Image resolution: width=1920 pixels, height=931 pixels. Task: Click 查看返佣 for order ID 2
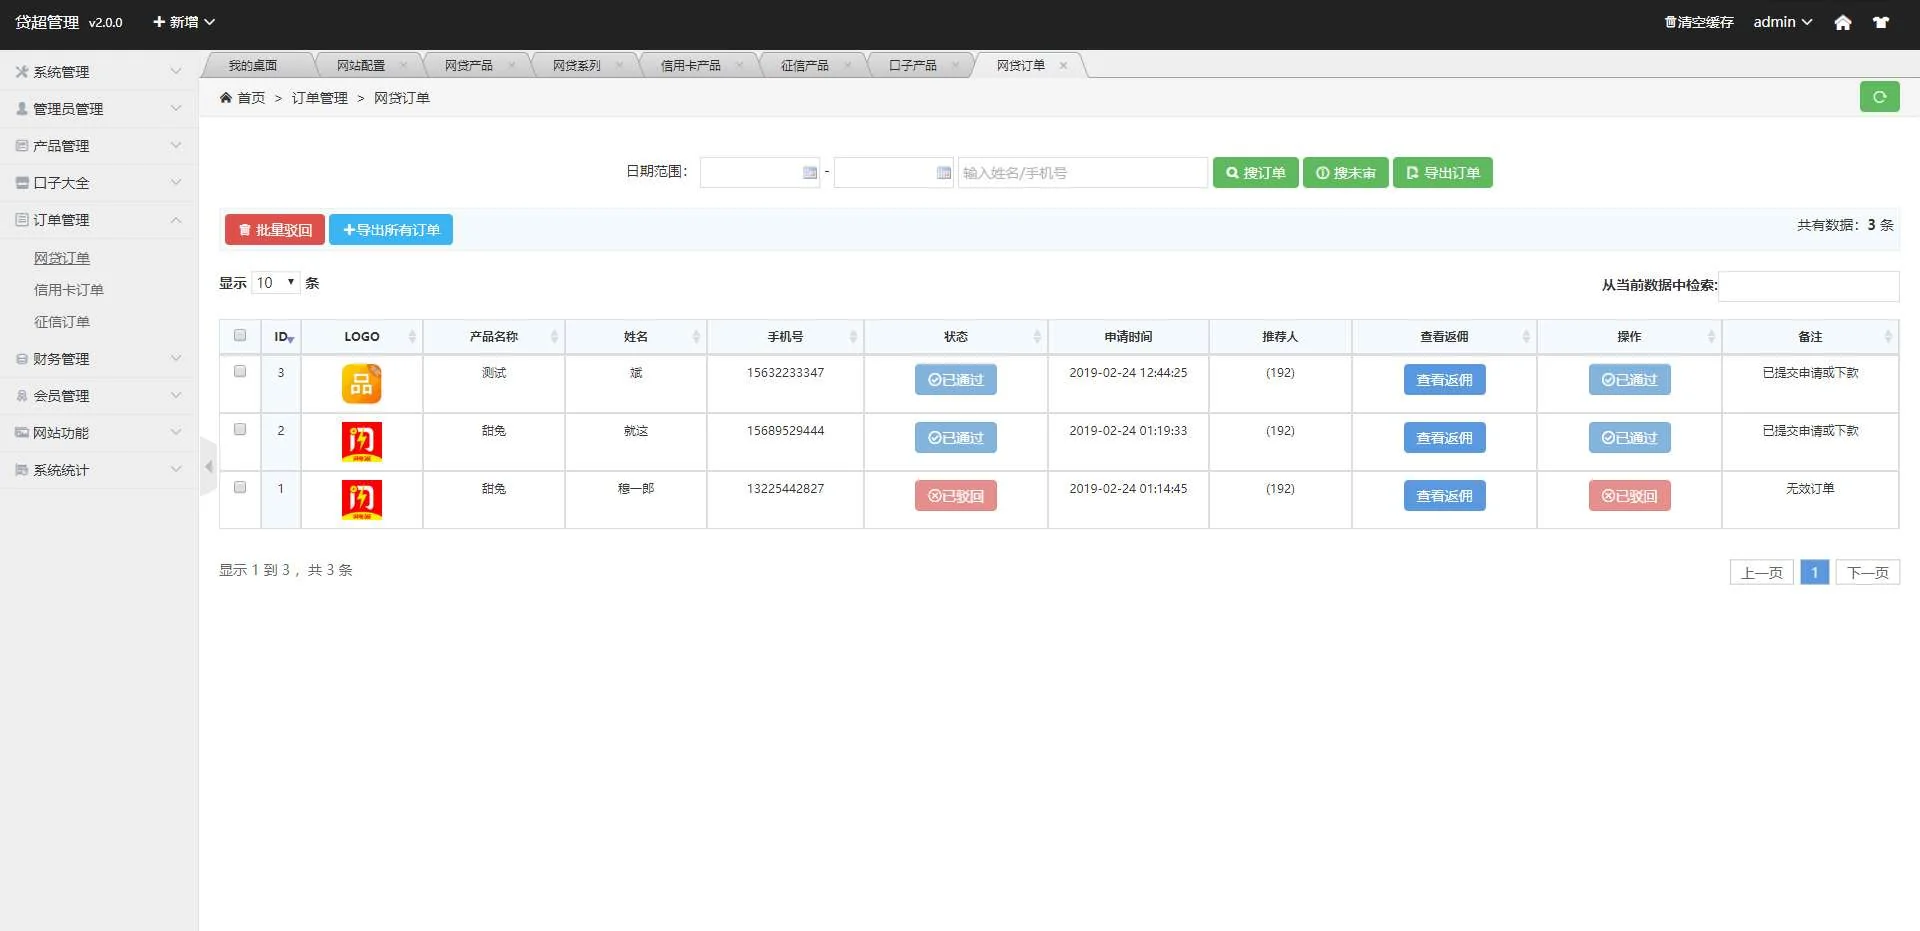[1444, 438]
